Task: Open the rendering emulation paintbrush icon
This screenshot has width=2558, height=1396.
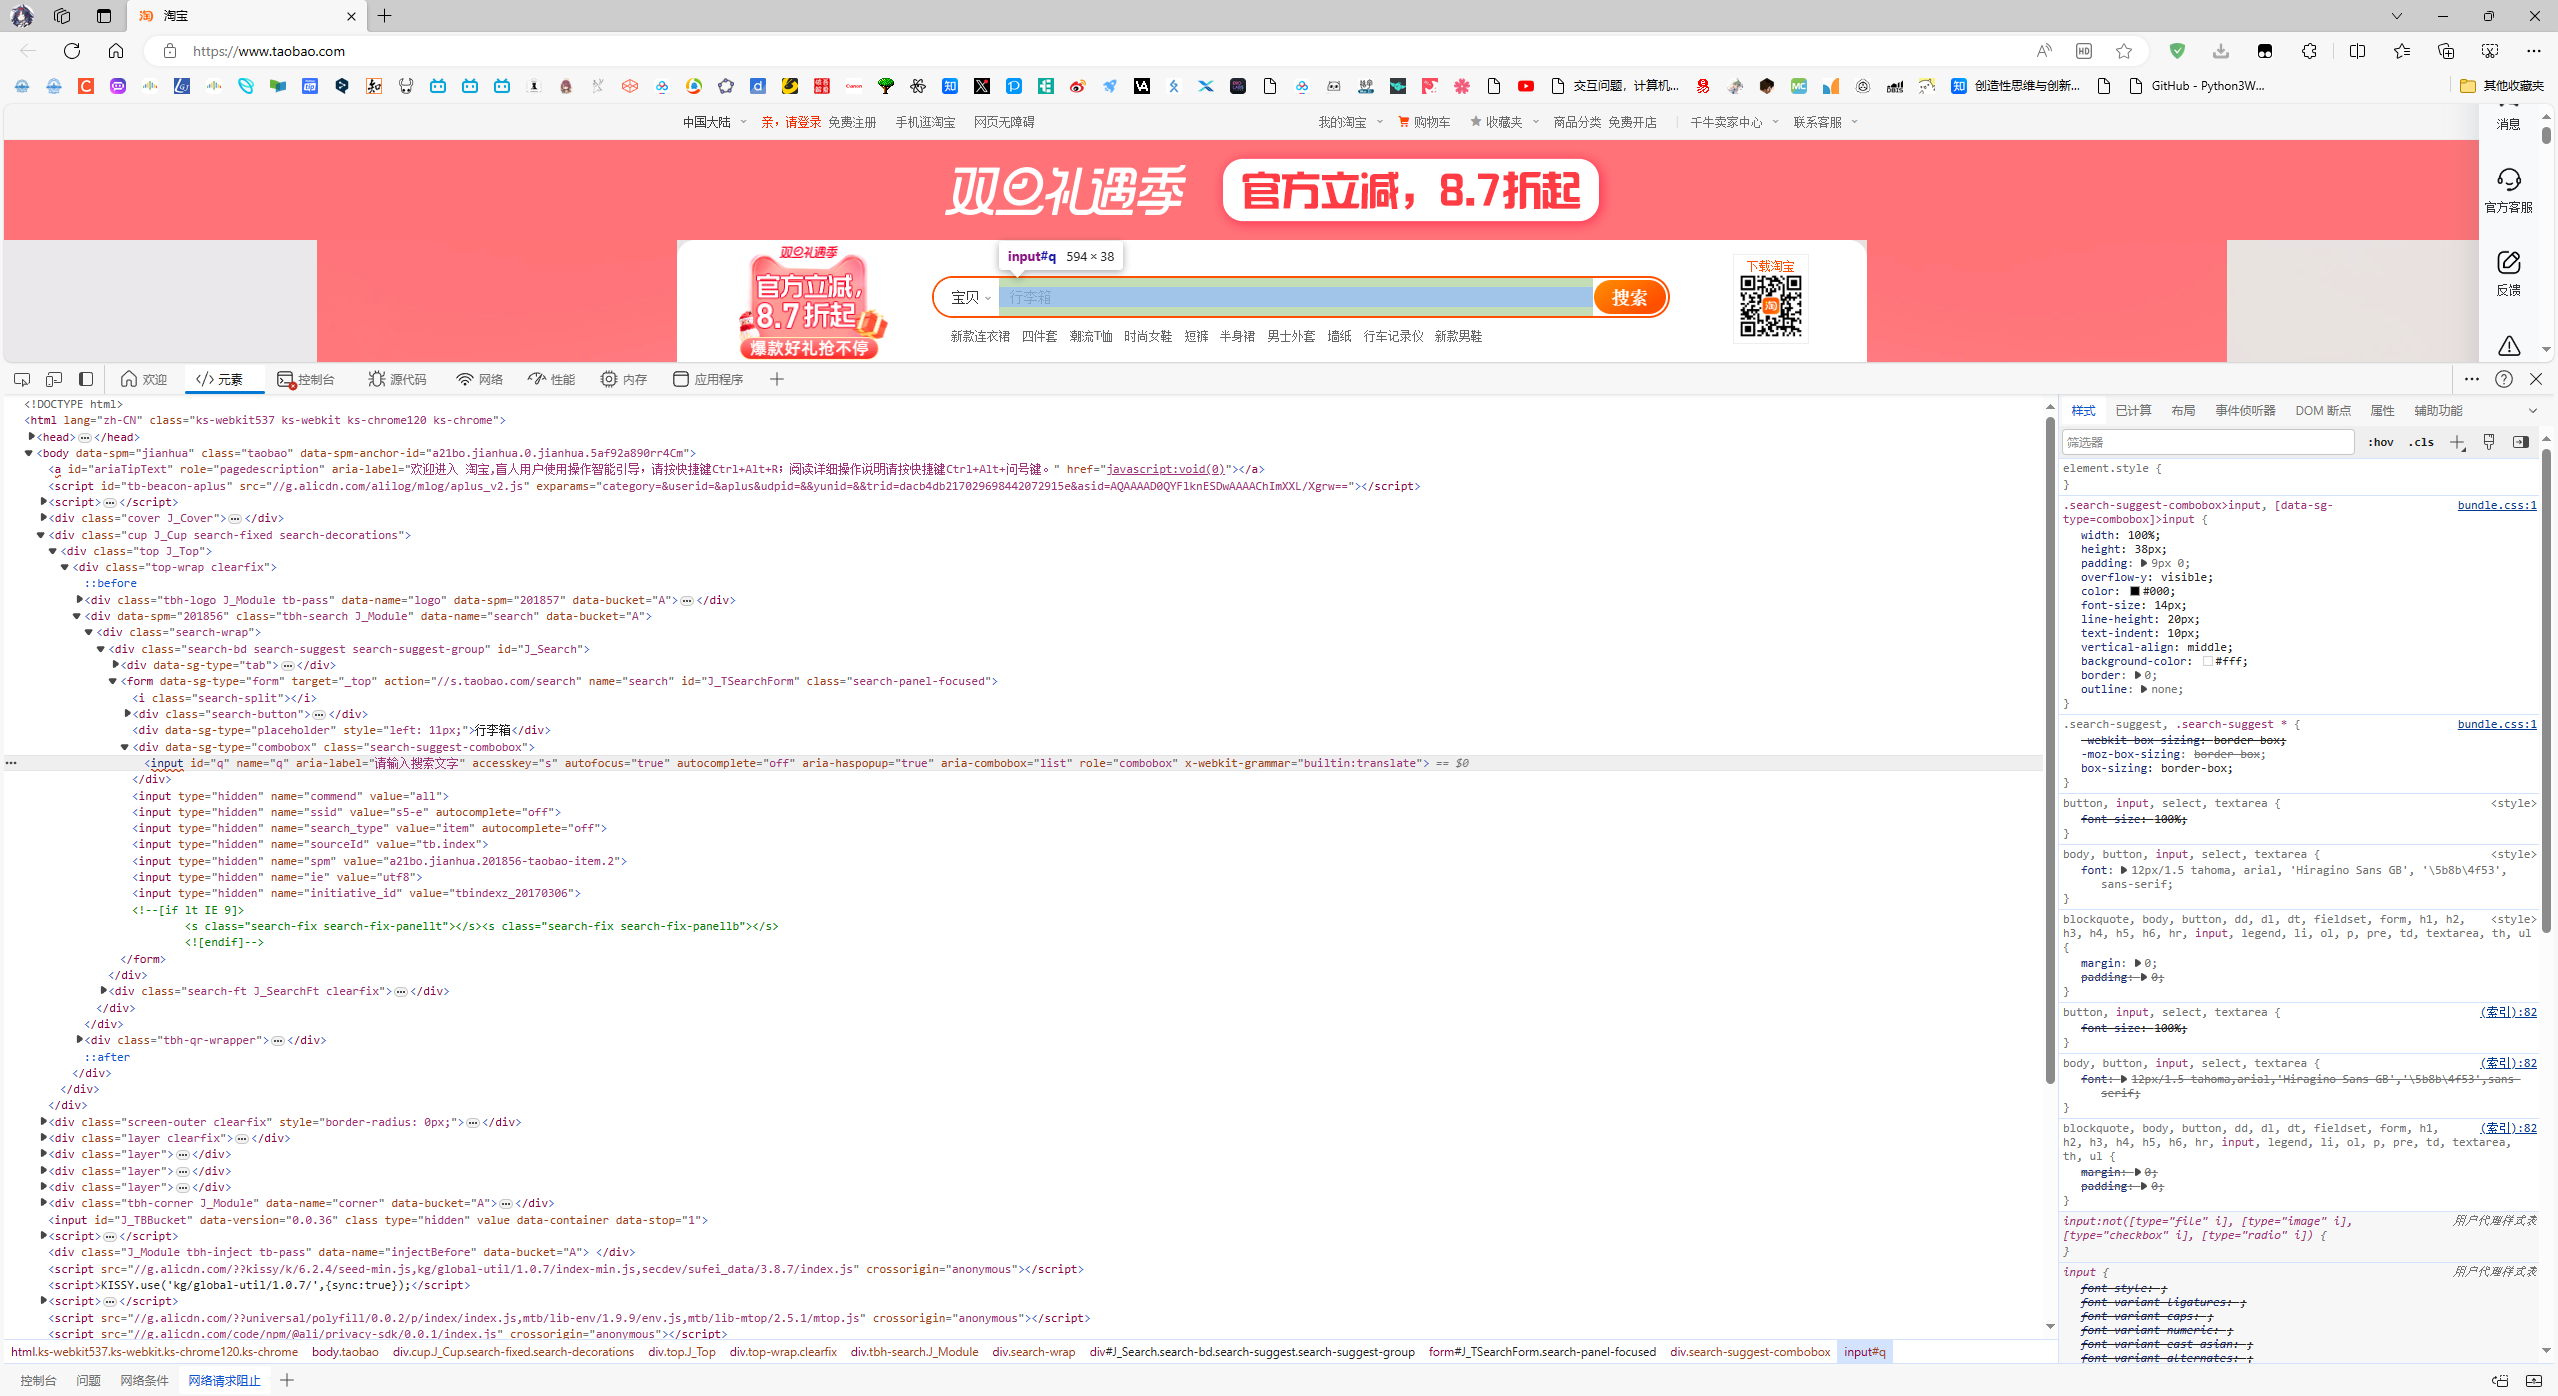Action: click(2489, 442)
